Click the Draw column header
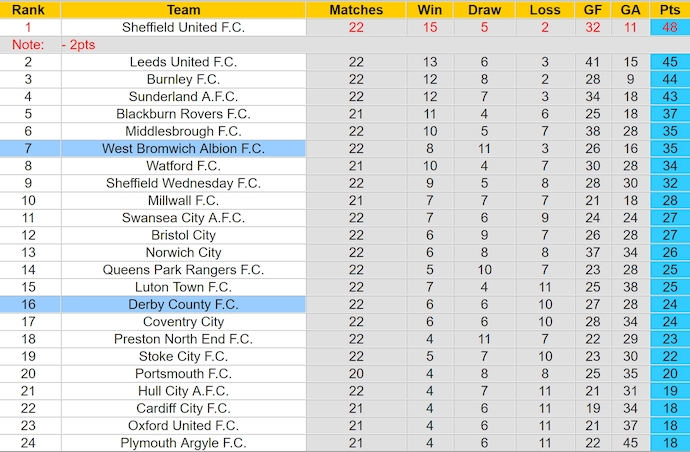 click(x=484, y=10)
